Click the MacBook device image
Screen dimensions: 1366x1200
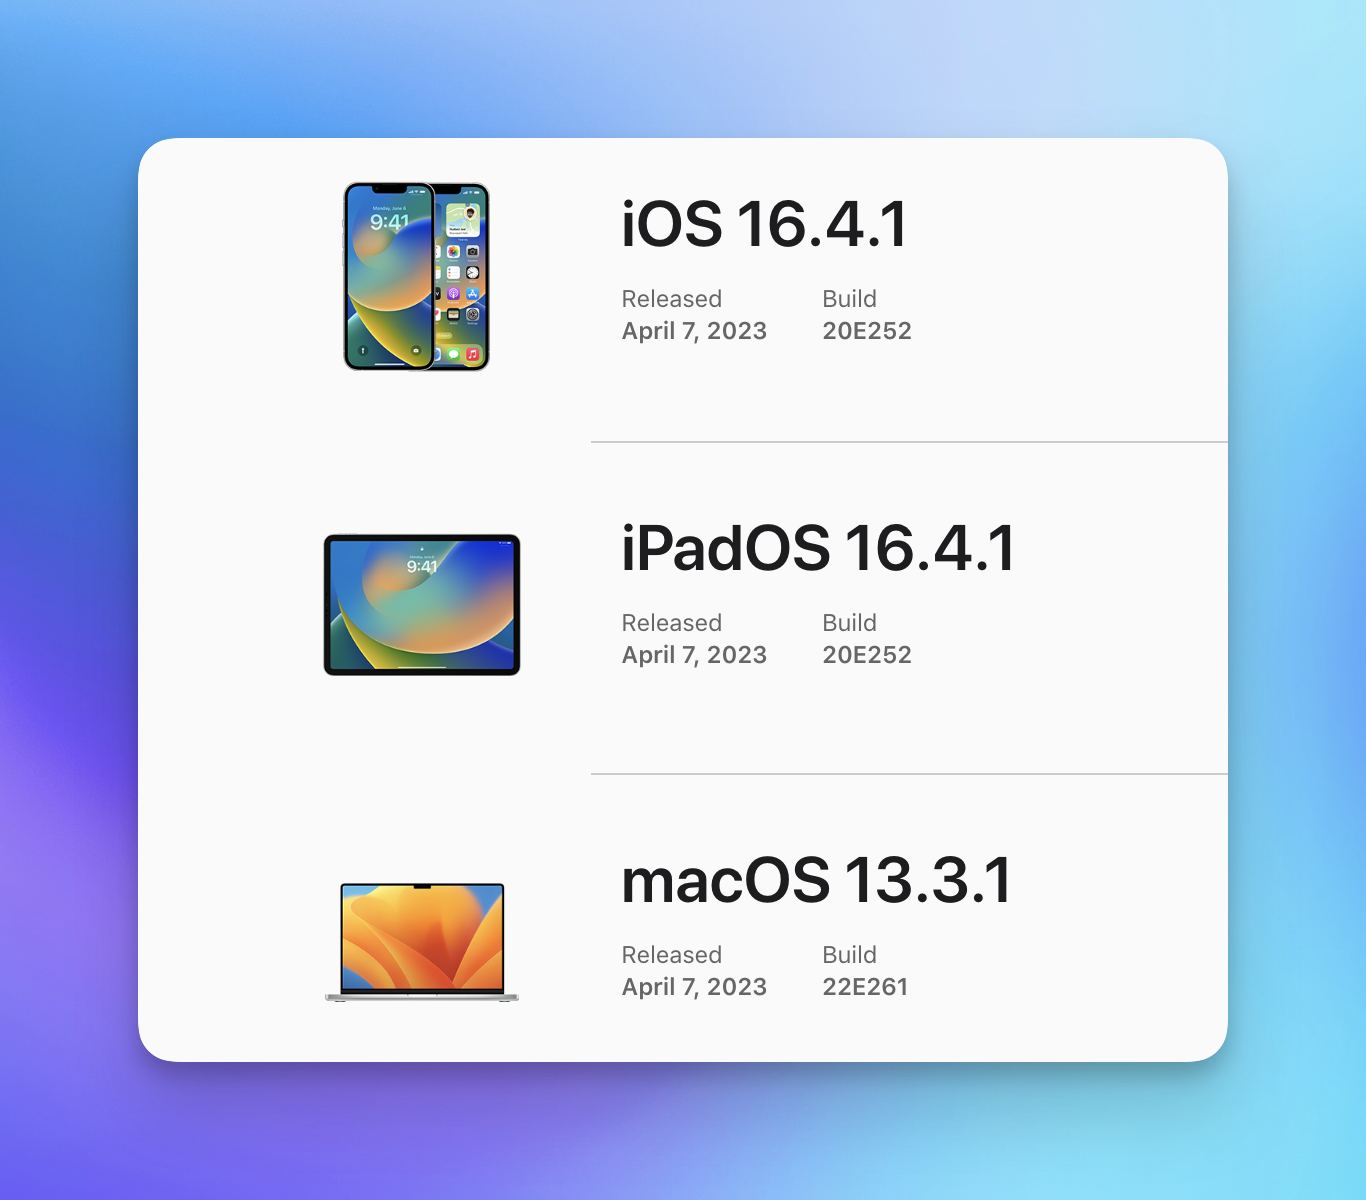coord(421,940)
